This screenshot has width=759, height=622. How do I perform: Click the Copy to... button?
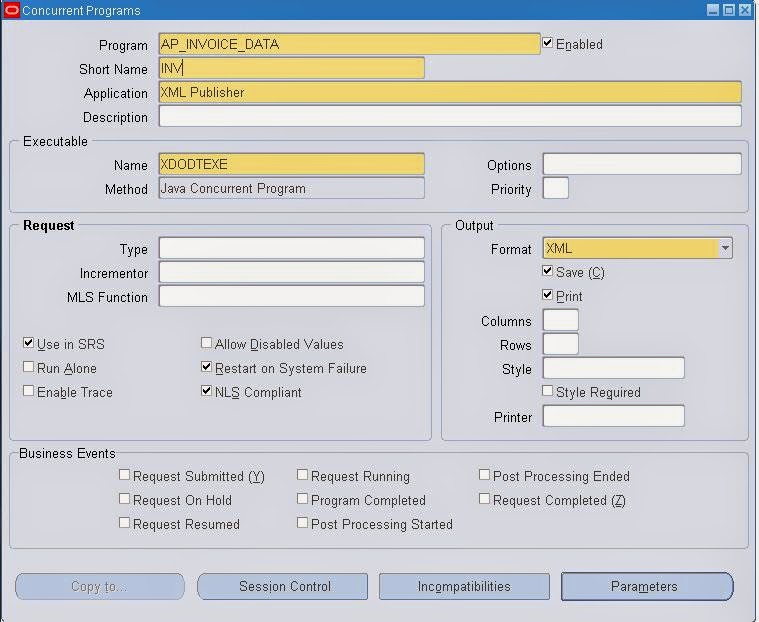100,587
